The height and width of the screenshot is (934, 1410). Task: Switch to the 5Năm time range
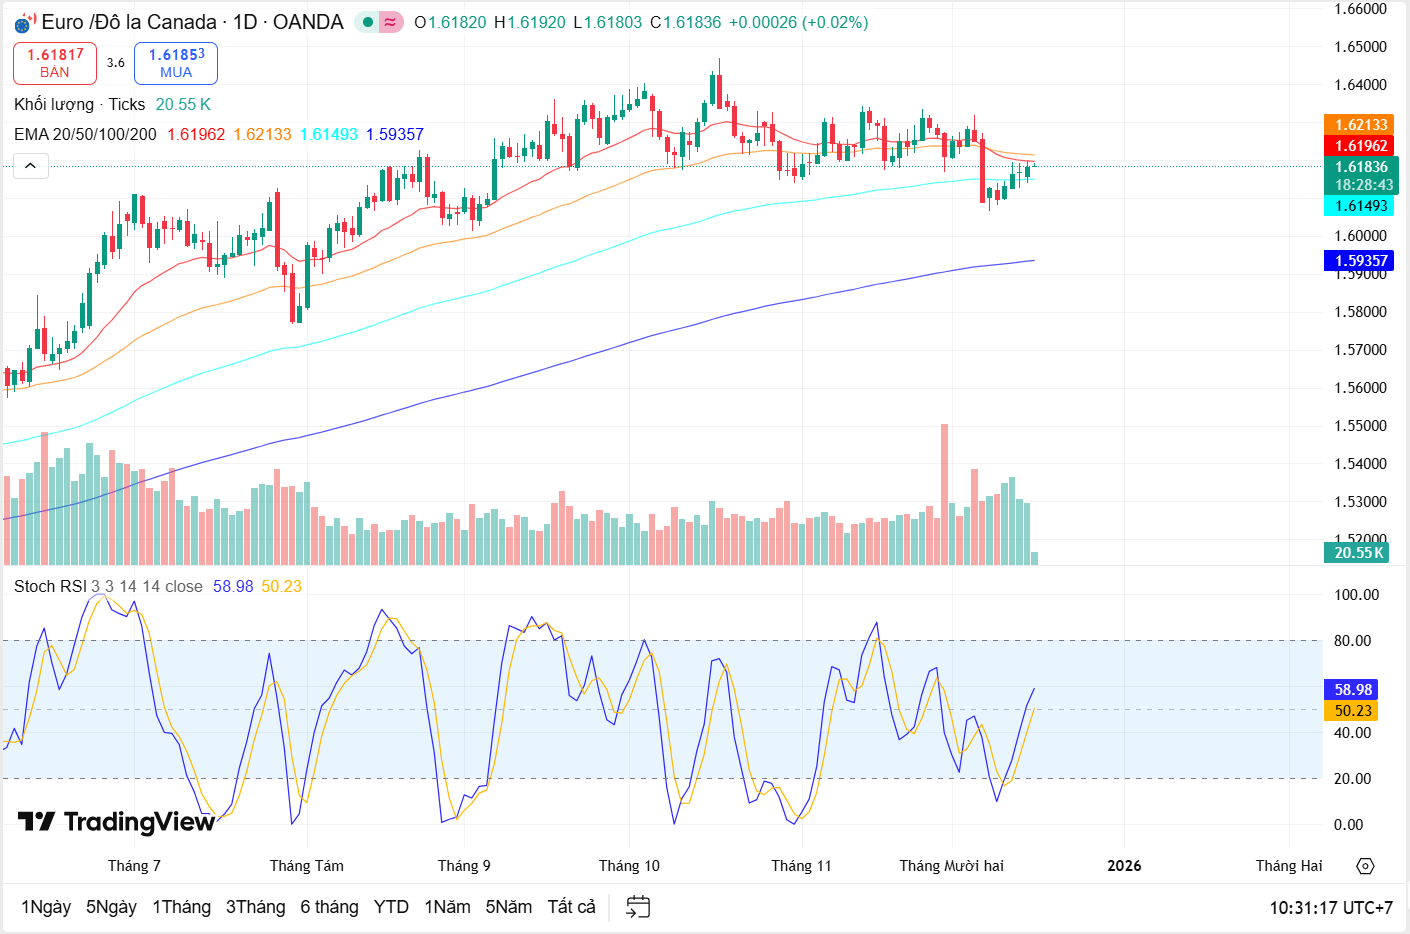point(508,907)
